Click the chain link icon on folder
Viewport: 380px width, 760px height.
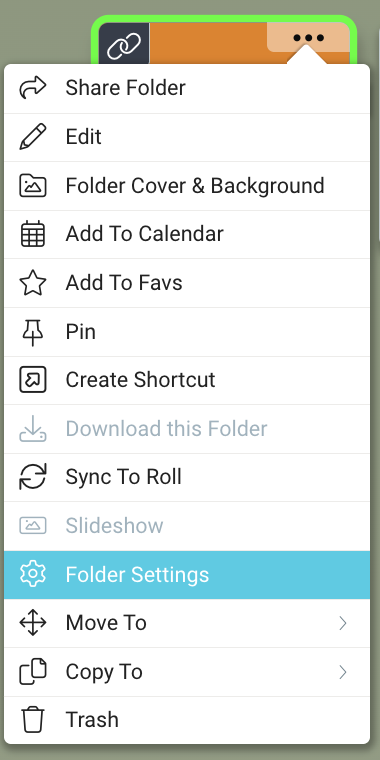[x=124, y=45]
